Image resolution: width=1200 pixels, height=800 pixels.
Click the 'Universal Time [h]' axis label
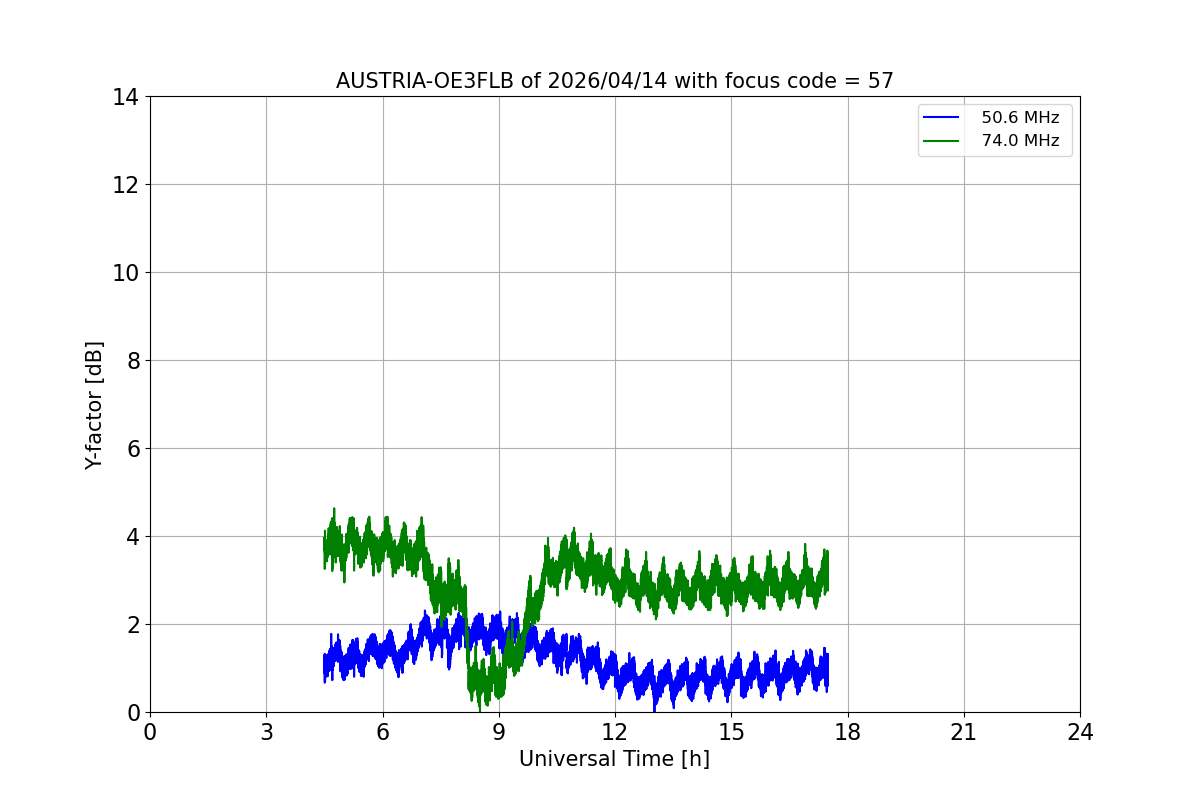point(614,759)
